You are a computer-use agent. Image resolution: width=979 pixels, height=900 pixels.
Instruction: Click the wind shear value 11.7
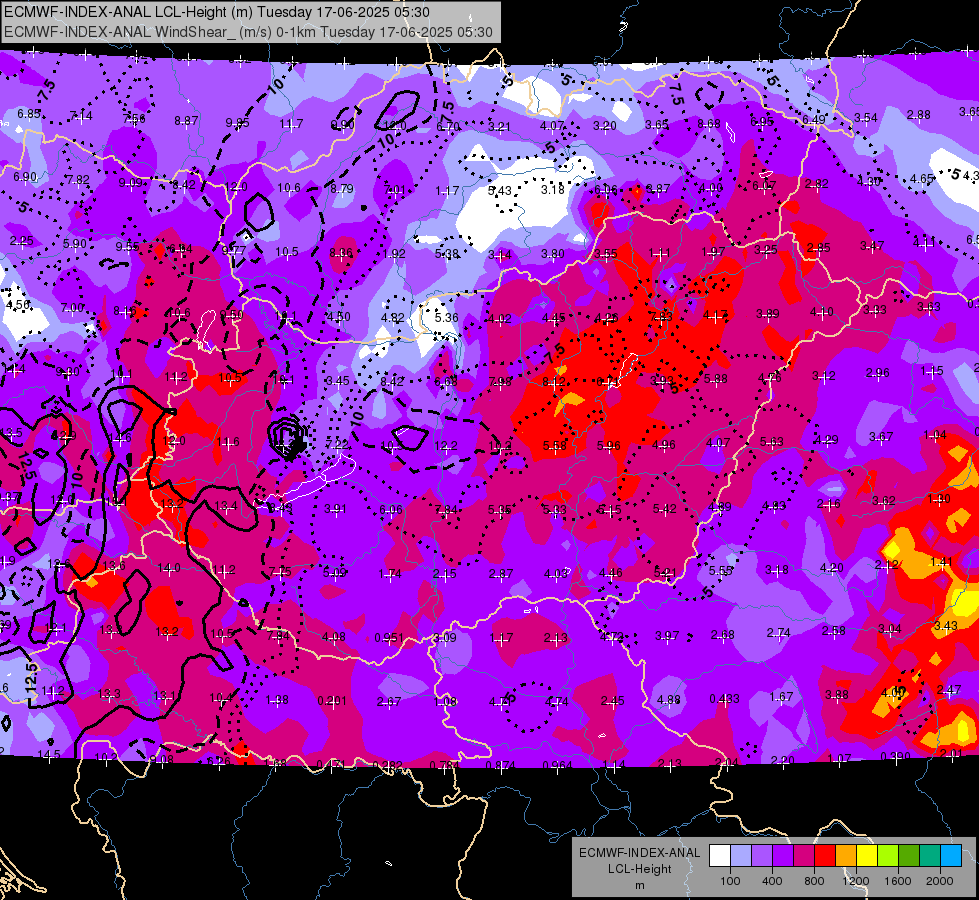tap(292, 124)
